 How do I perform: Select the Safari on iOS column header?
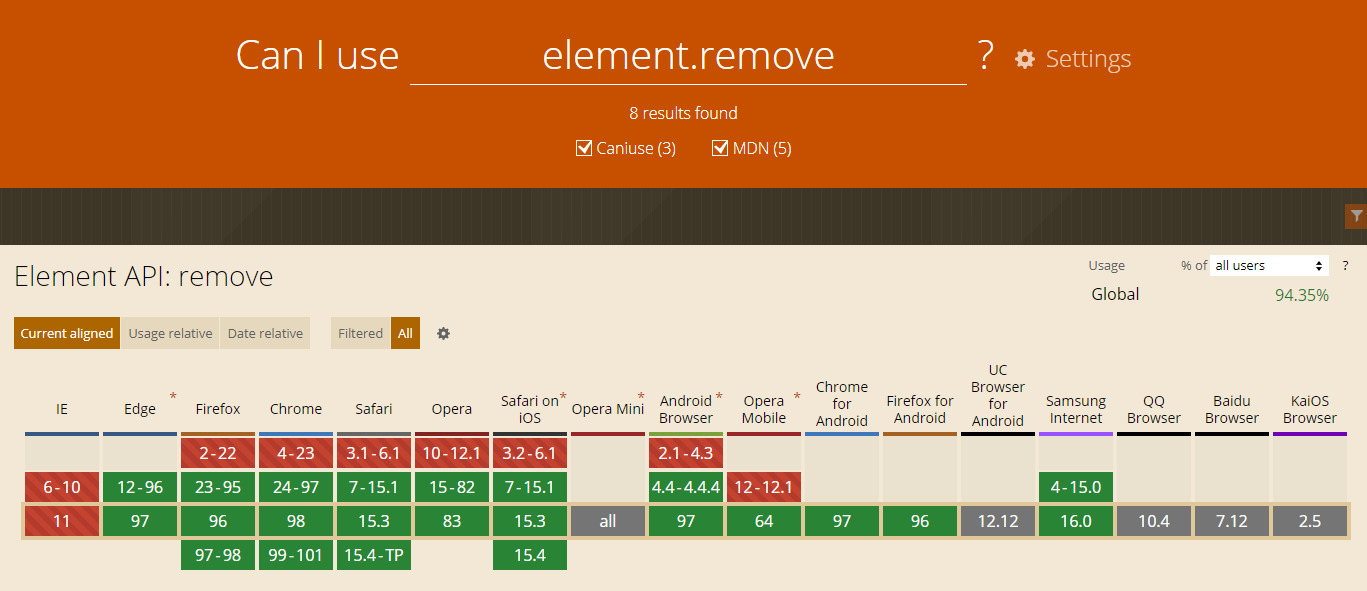point(530,409)
